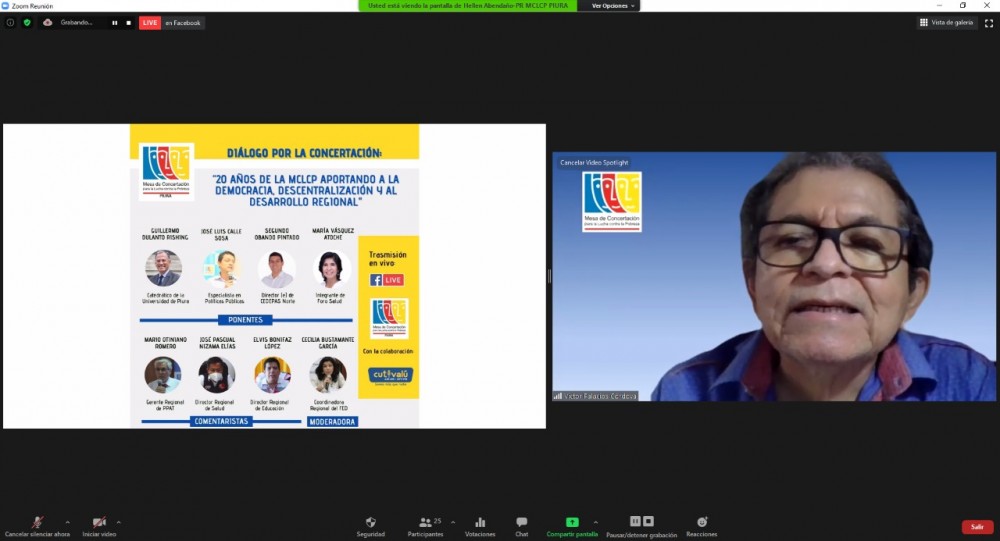Stop recording using the top-left stop button
1000x541 pixels.
coord(127,22)
